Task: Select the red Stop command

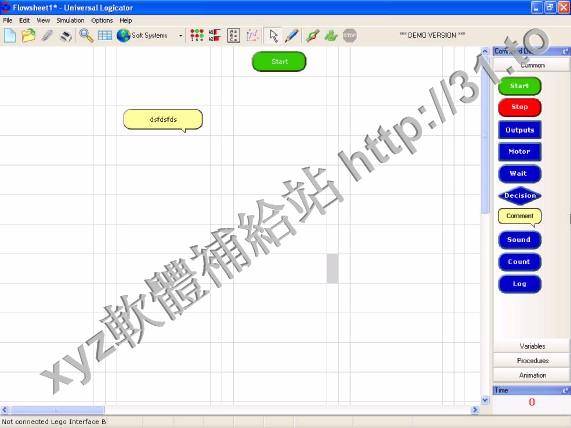Action: coord(519,107)
